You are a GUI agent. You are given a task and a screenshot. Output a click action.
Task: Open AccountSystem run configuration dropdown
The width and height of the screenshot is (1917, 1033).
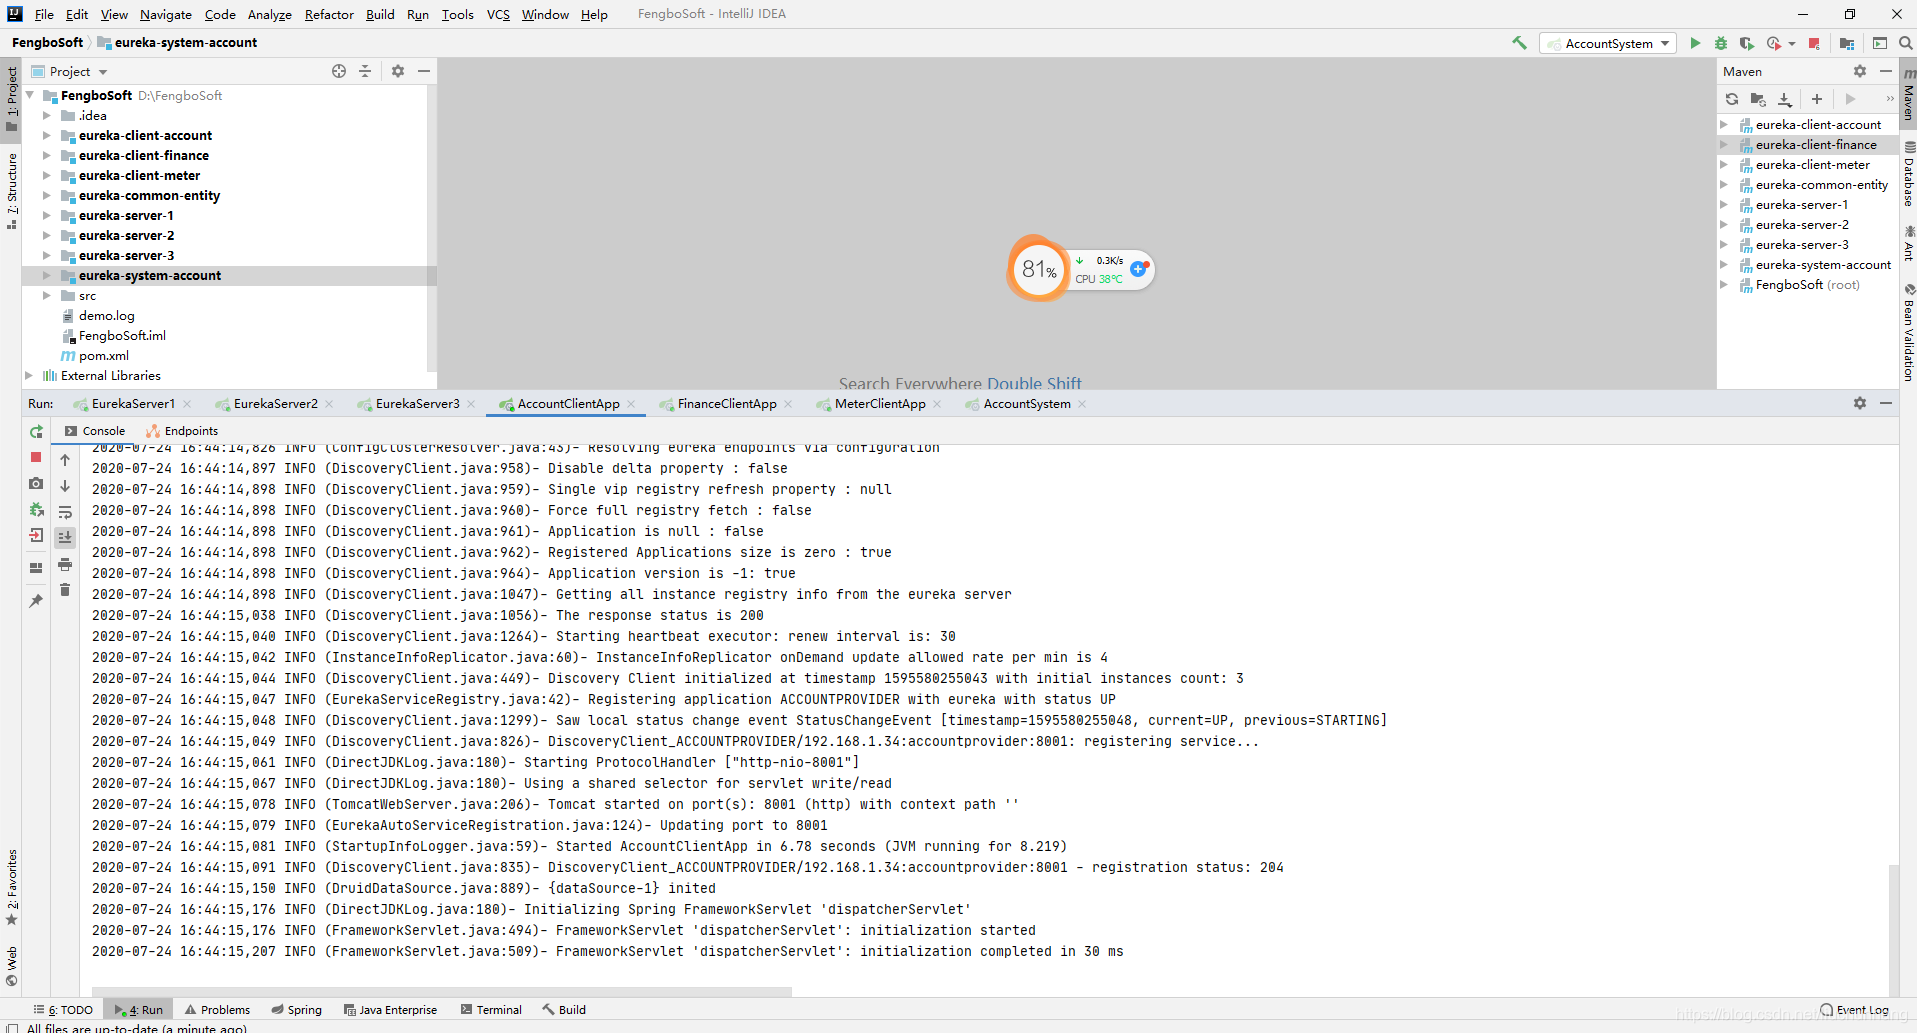(1609, 43)
